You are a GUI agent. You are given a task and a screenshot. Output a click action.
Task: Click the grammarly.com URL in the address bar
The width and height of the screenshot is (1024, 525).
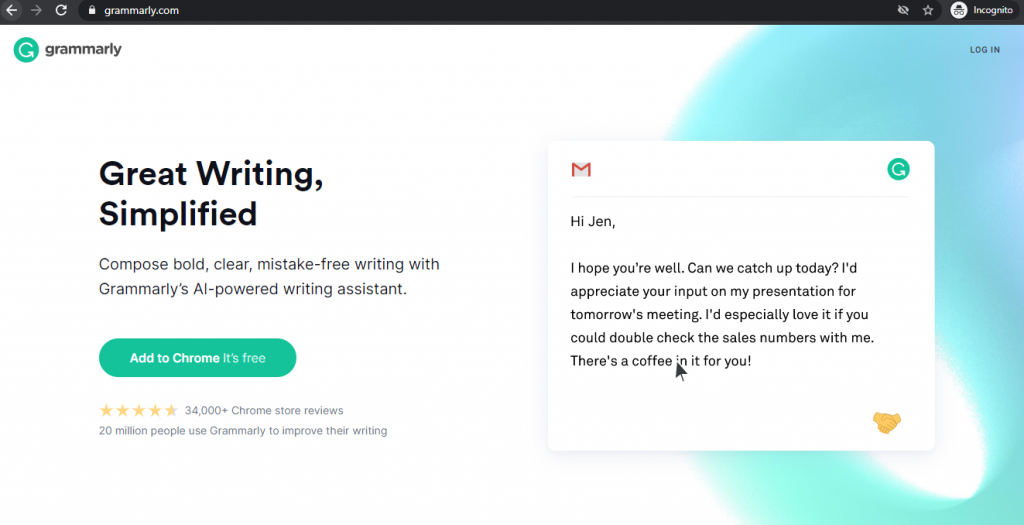(x=141, y=10)
